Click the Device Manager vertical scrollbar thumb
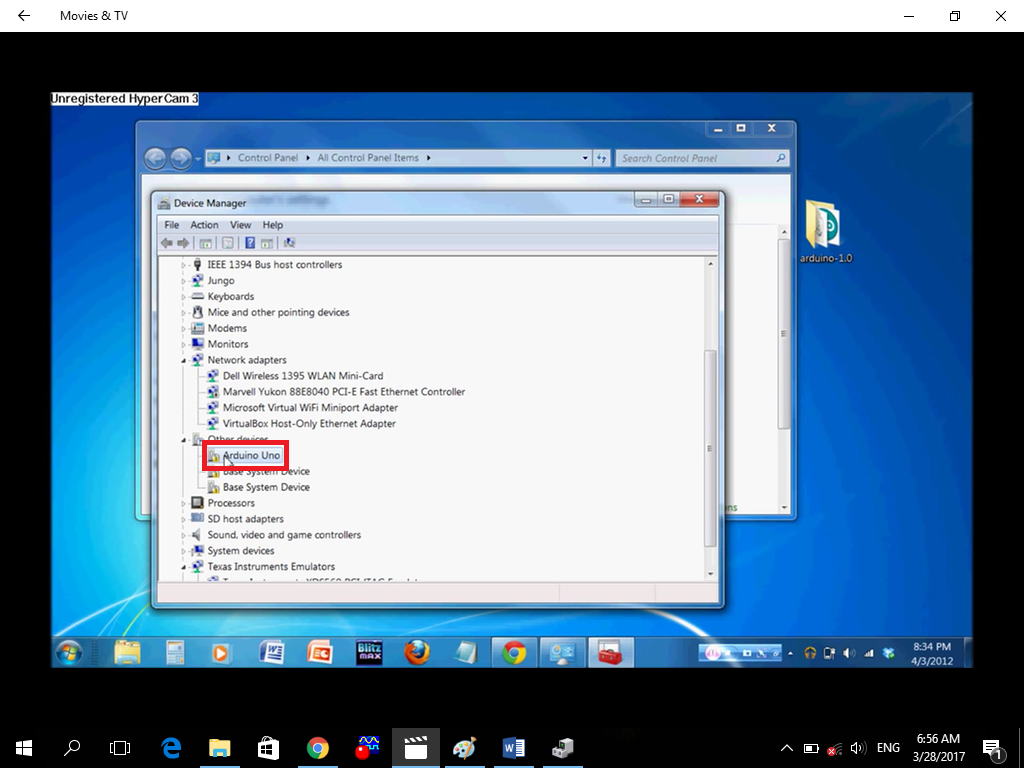The height and width of the screenshot is (768, 1024). click(711, 448)
